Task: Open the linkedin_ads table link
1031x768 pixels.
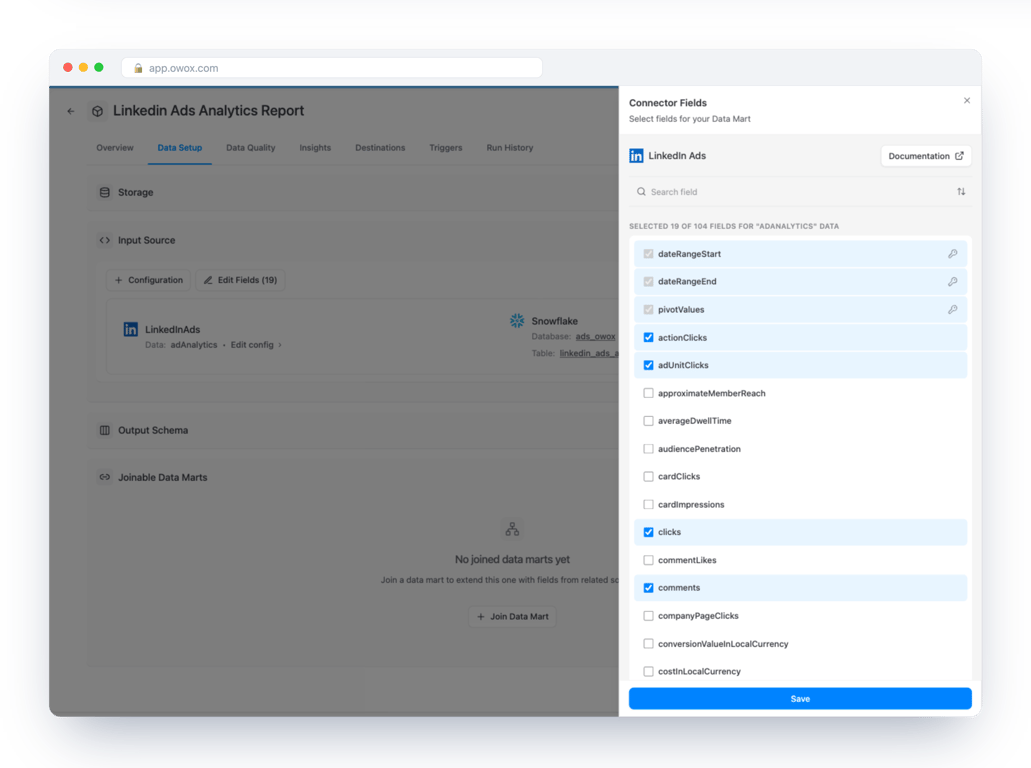Action: click(x=588, y=354)
